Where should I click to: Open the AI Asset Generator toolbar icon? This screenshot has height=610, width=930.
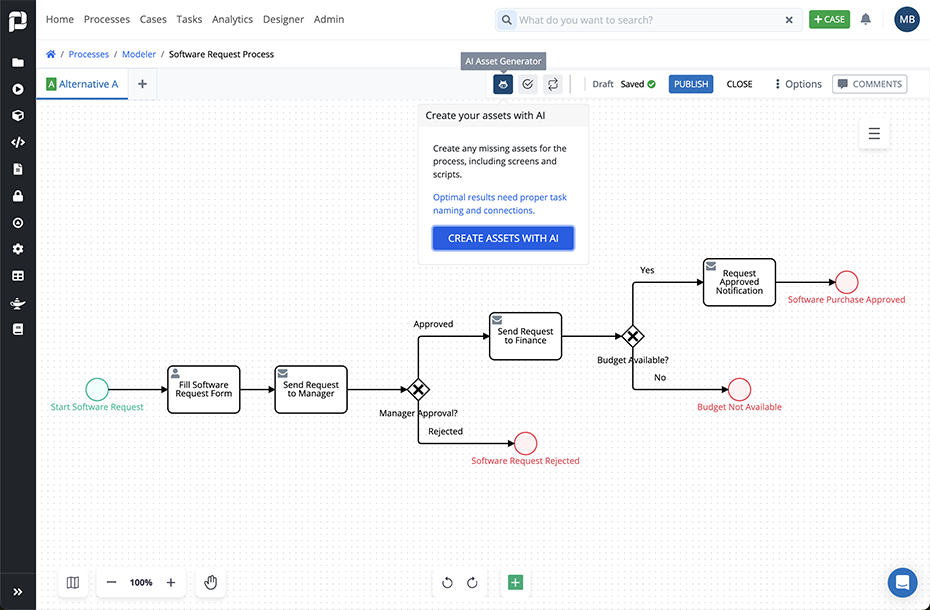tap(502, 84)
